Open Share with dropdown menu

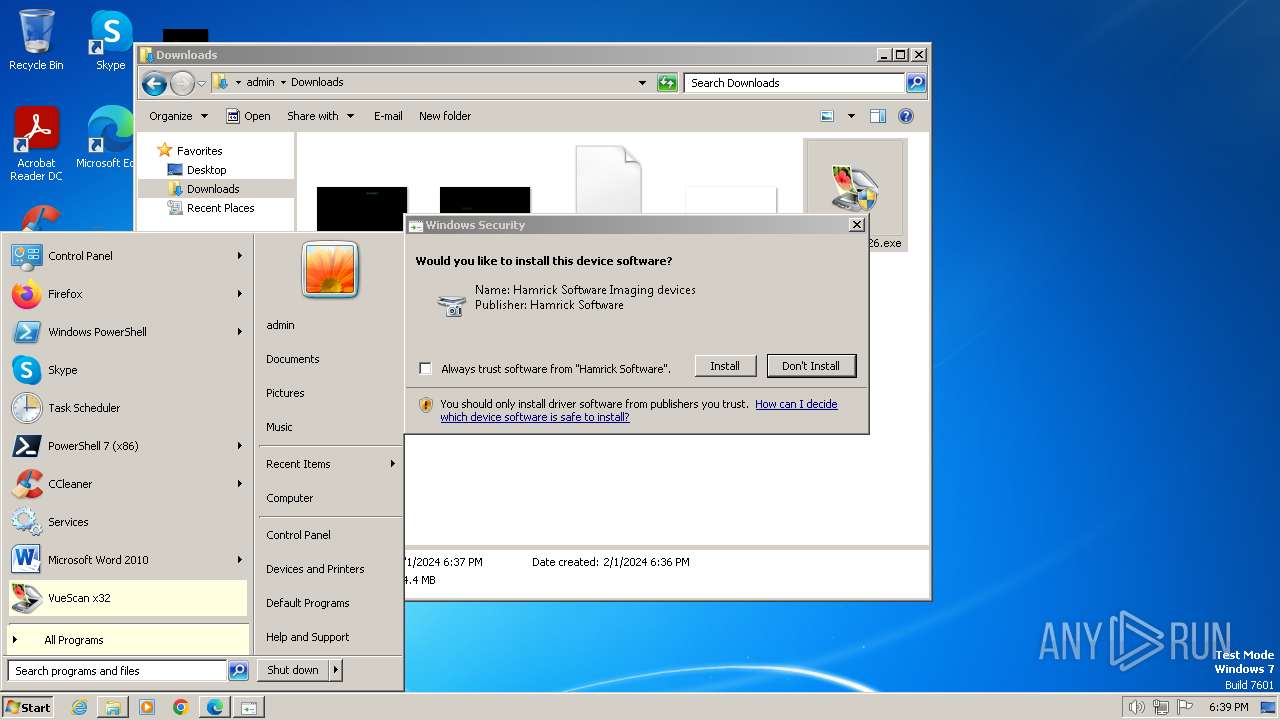coord(320,116)
